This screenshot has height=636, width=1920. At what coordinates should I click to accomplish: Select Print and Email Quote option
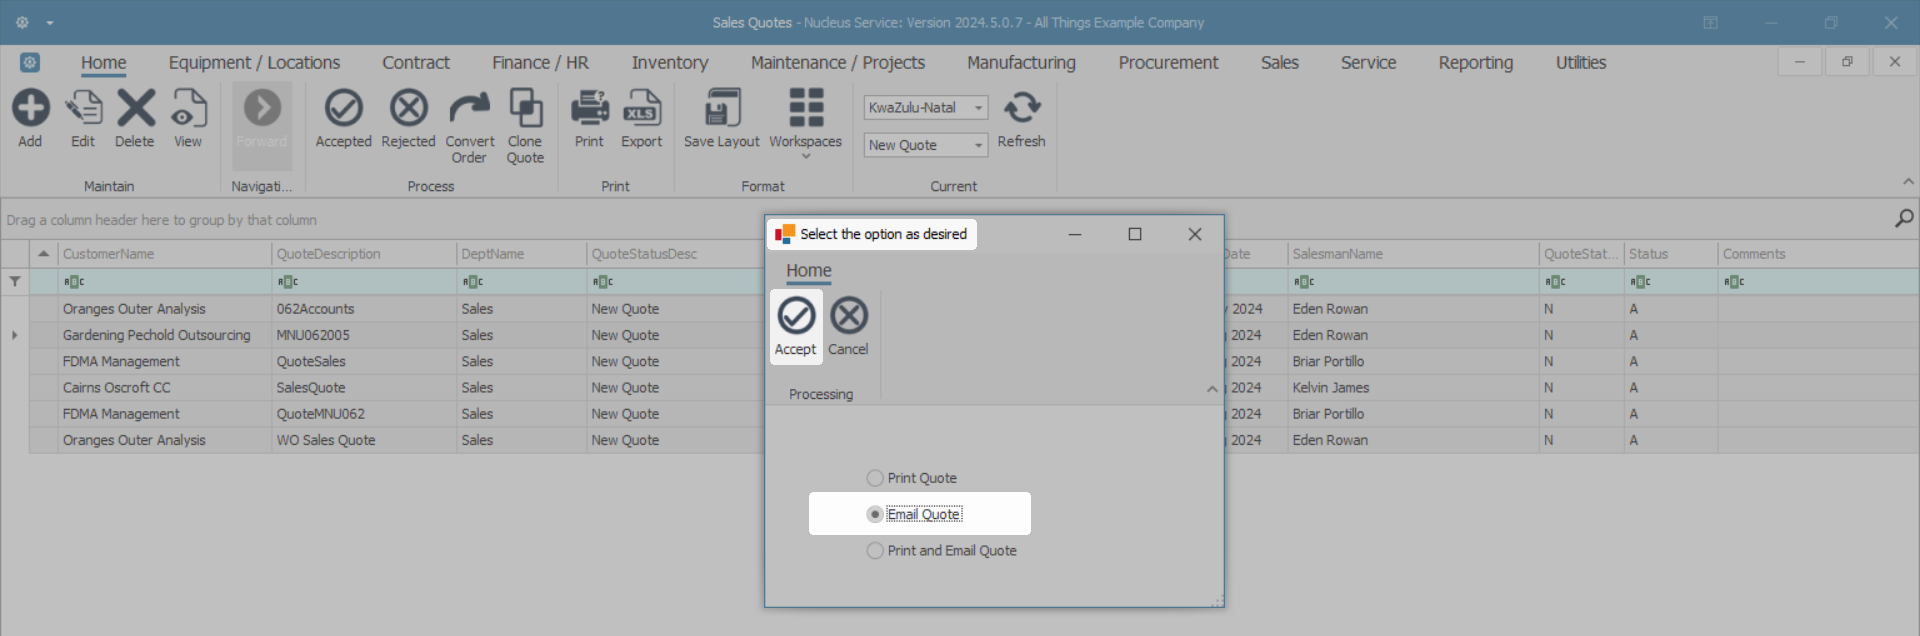tap(942, 550)
